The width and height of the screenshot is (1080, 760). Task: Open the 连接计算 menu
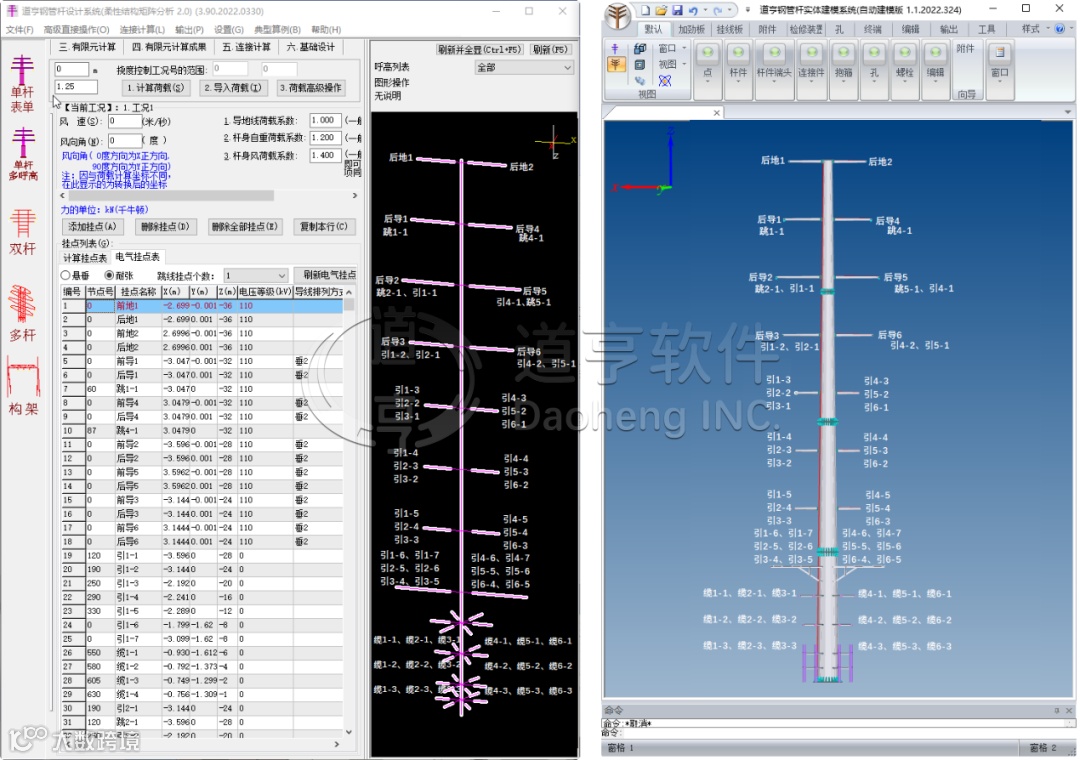point(140,30)
